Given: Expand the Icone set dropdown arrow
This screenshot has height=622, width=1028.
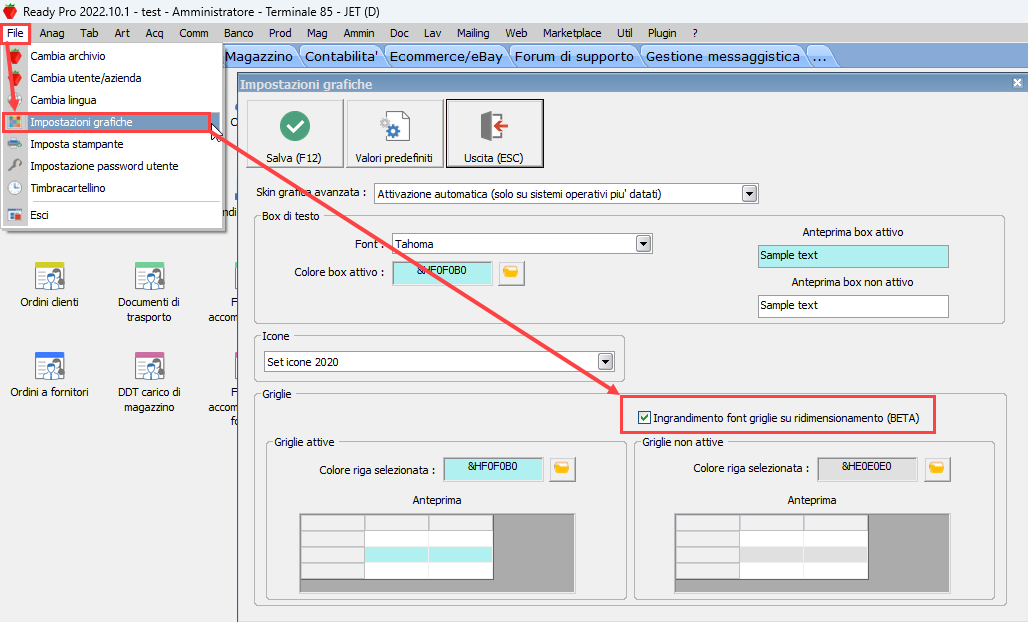Looking at the screenshot, I should click(605, 362).
